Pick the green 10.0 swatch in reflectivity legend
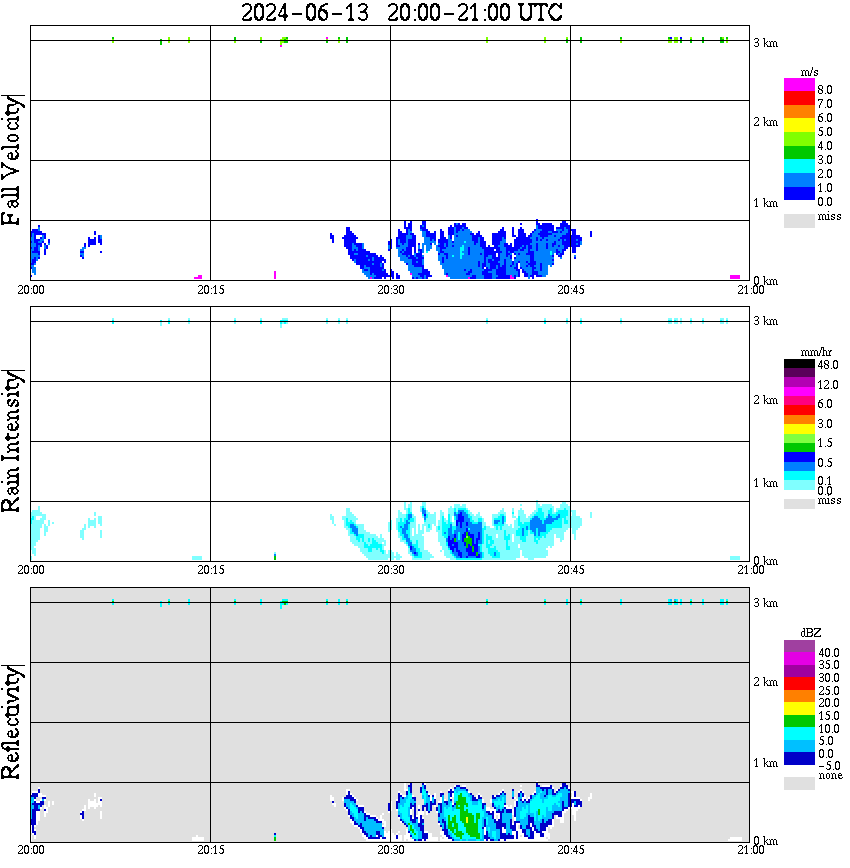Screen dimensions: 850x868 pos(799,721)
